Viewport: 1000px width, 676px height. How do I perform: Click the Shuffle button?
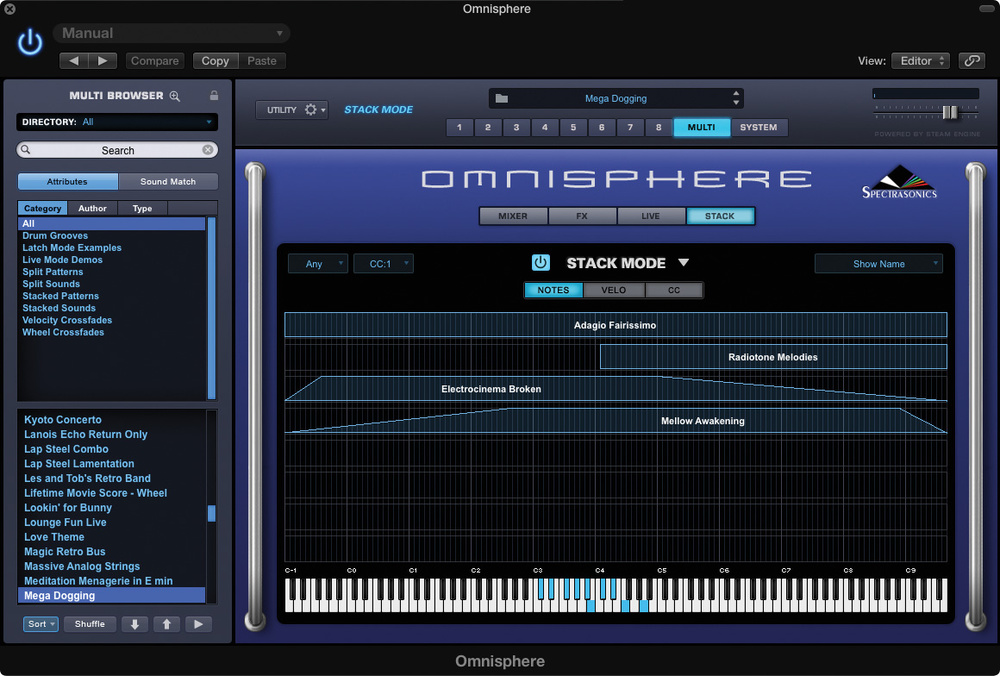(90, 624)
